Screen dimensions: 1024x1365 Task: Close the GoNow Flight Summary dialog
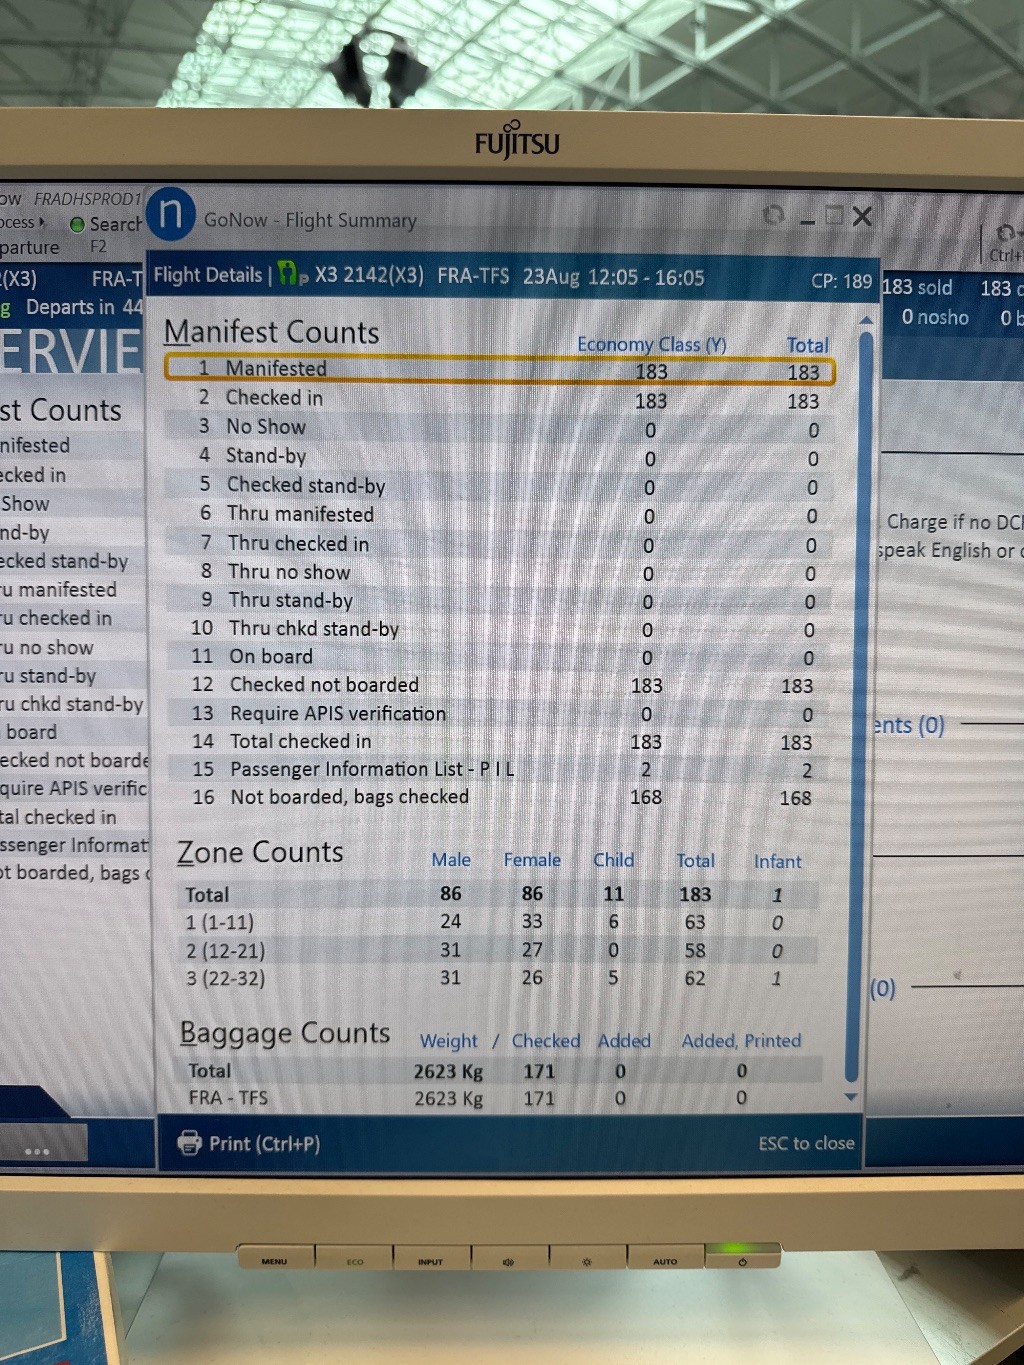coord(862,216)
